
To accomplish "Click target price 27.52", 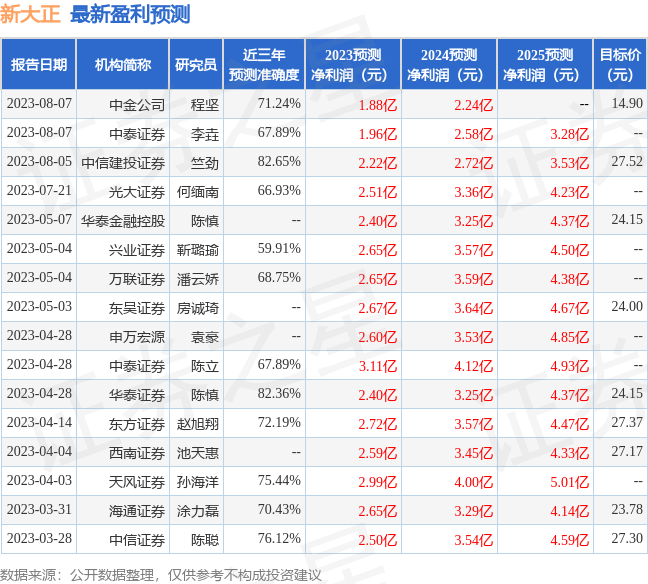I will [627, 161].
